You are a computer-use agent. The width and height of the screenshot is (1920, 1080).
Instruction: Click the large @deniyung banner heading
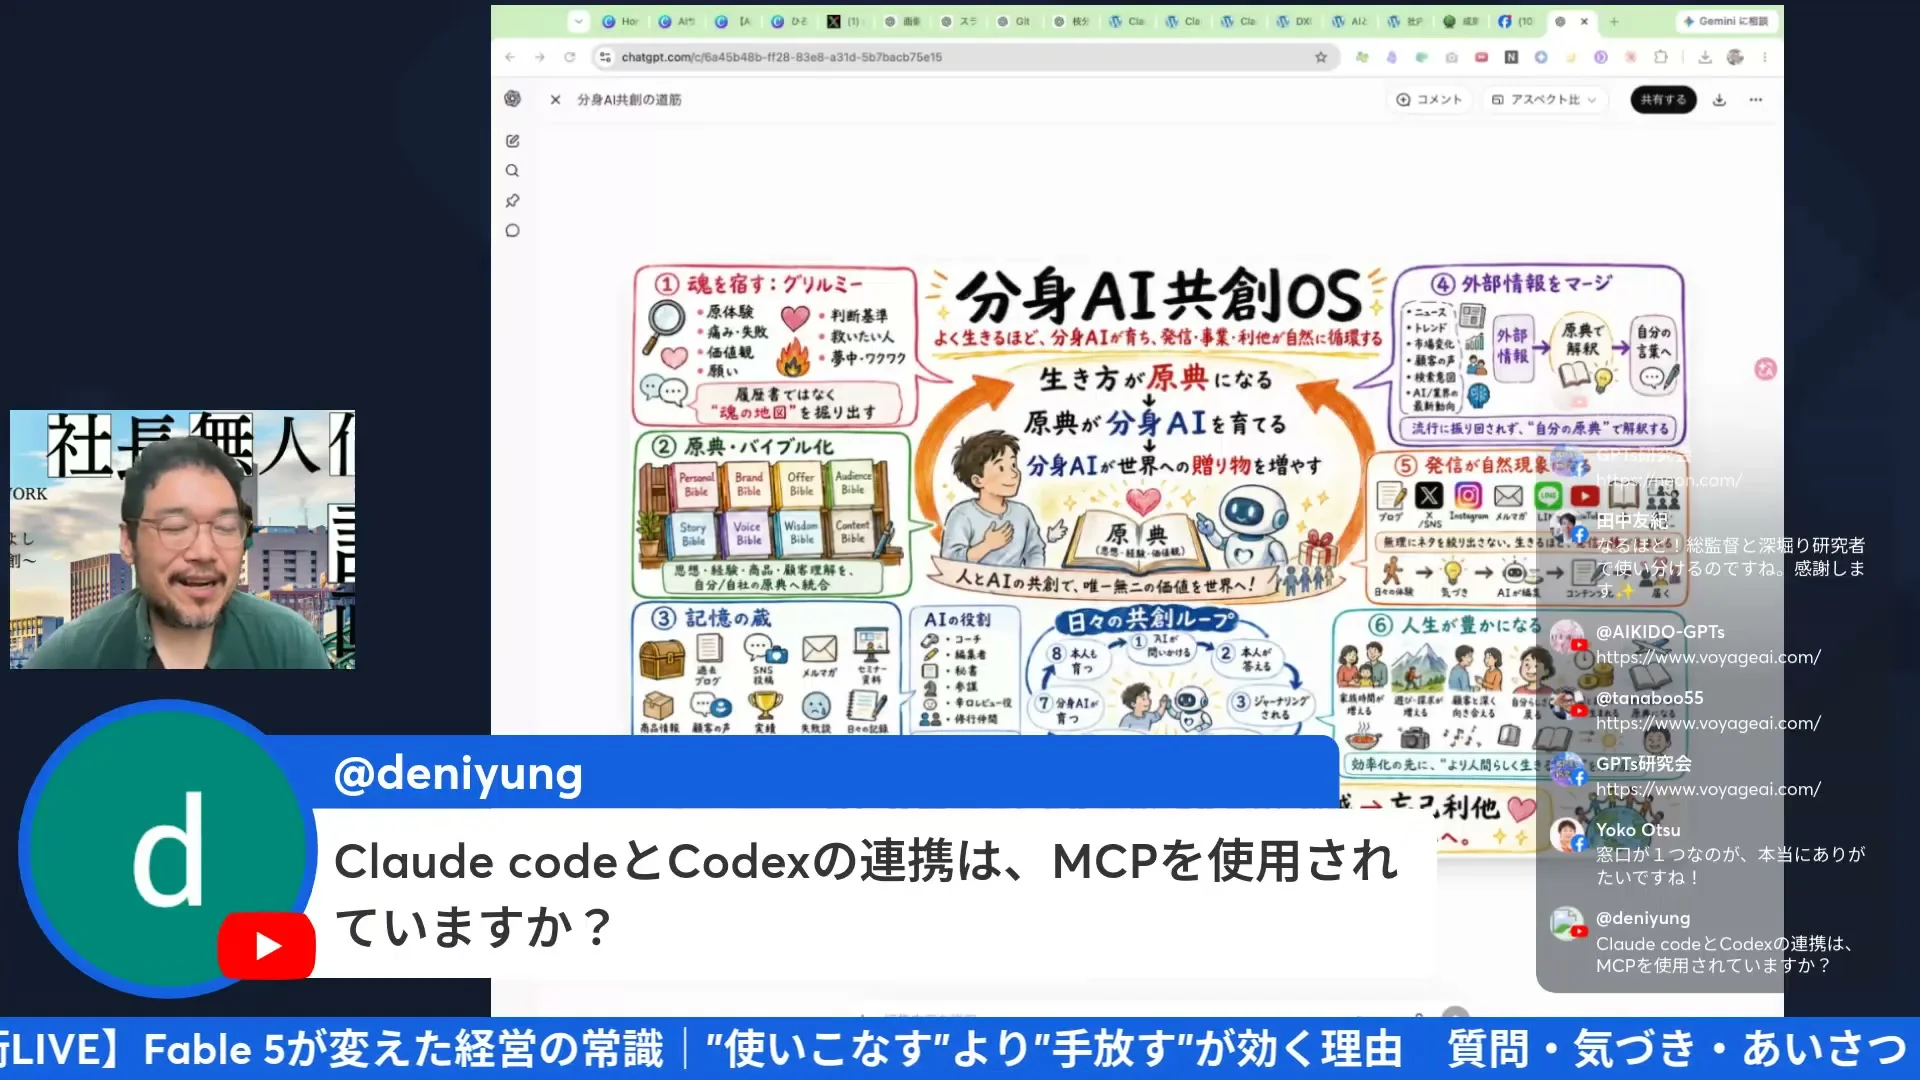coord(458,774)
